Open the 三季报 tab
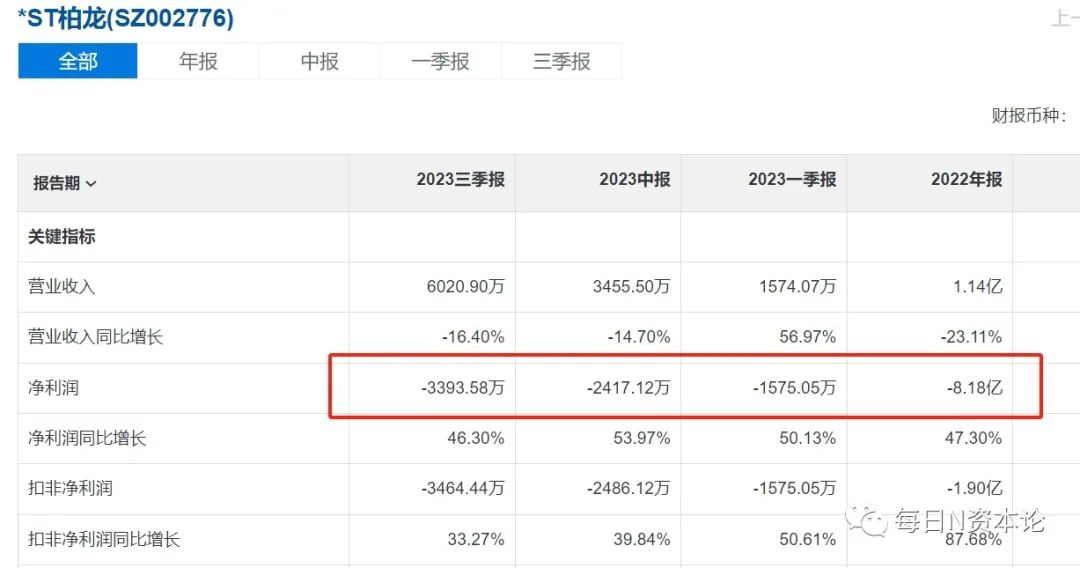Image resolution: width=1080 pixels, height=568 pixels. click(x=561, y=61)
